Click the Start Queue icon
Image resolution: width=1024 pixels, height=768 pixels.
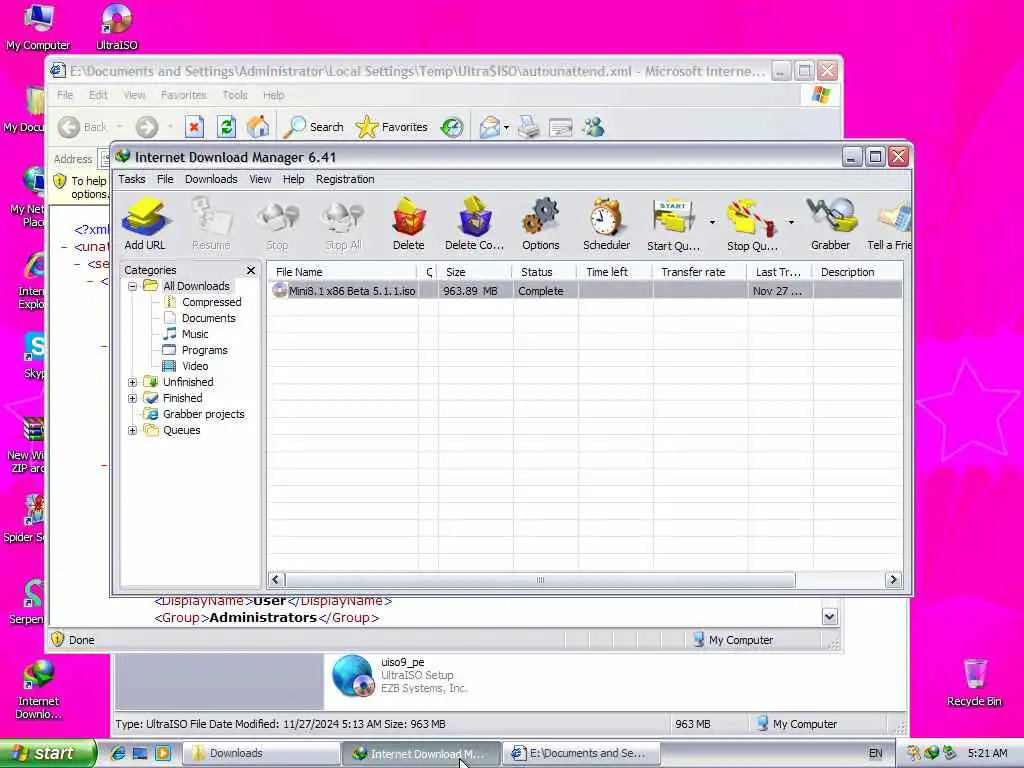click(673, 224)
